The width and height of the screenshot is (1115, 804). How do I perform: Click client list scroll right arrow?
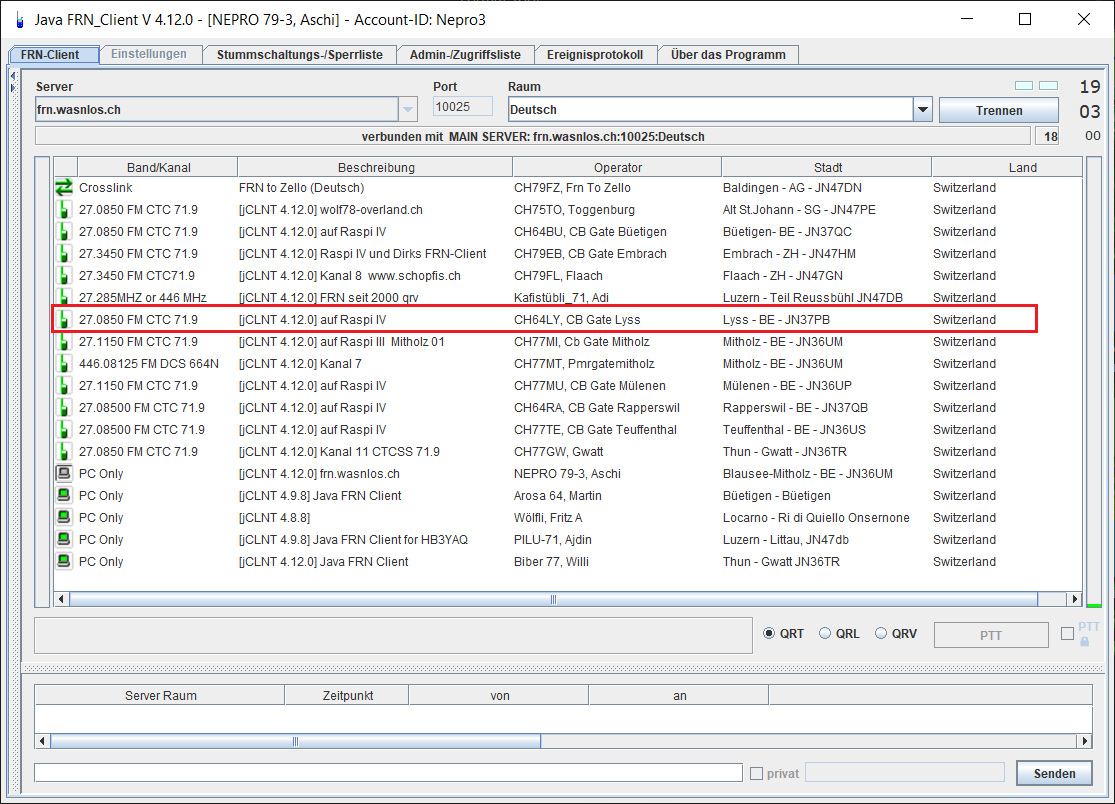[x=1074, y=599]
